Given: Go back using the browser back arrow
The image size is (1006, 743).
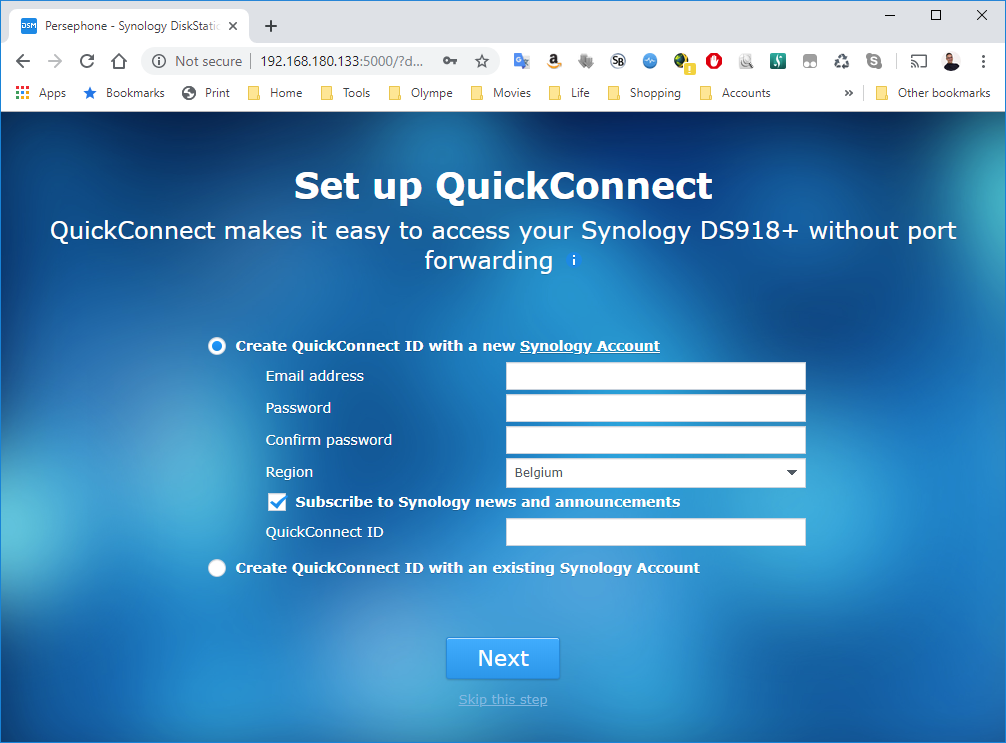Looking at the screenshot, I should (x=23, y=61).
